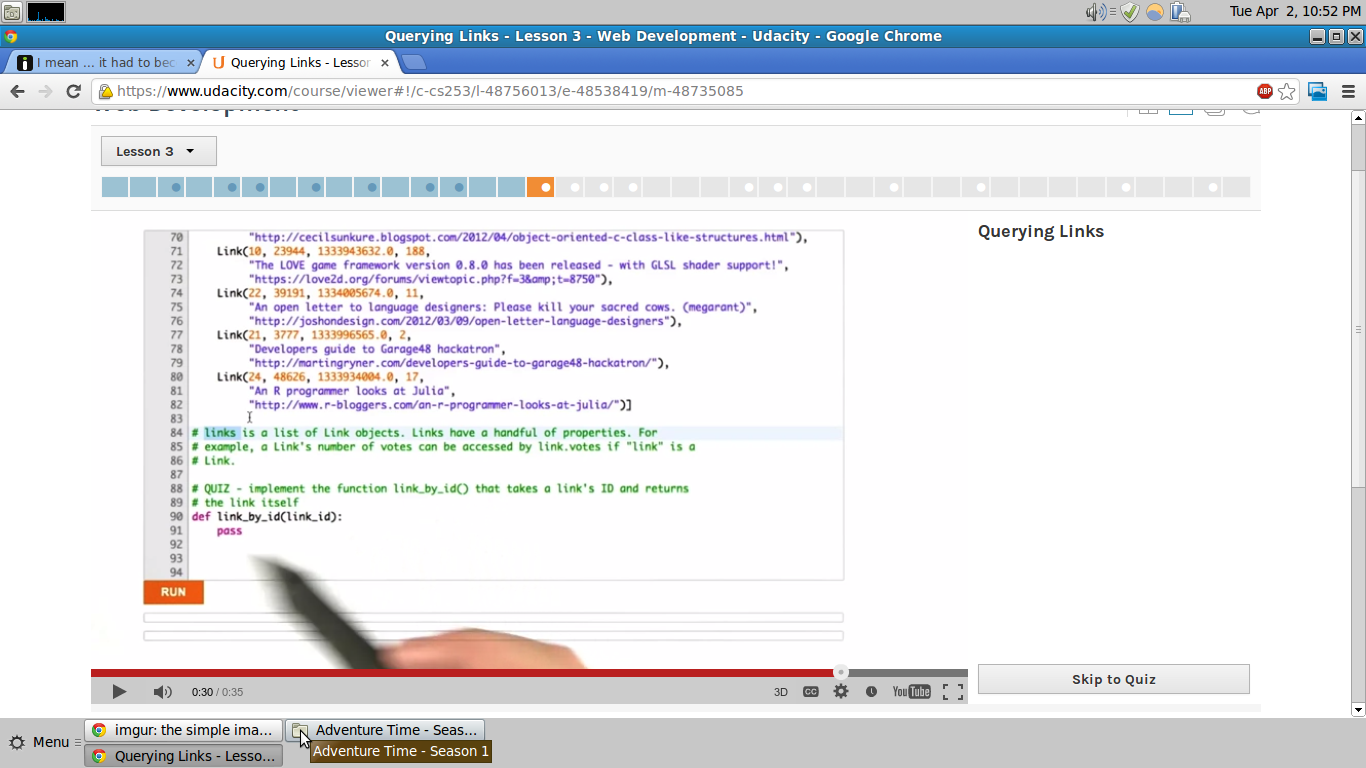Click the page scrollbar up arrow
Image resolution: width=1366 pixels, height=768 pixels.
pos(1358,117)
